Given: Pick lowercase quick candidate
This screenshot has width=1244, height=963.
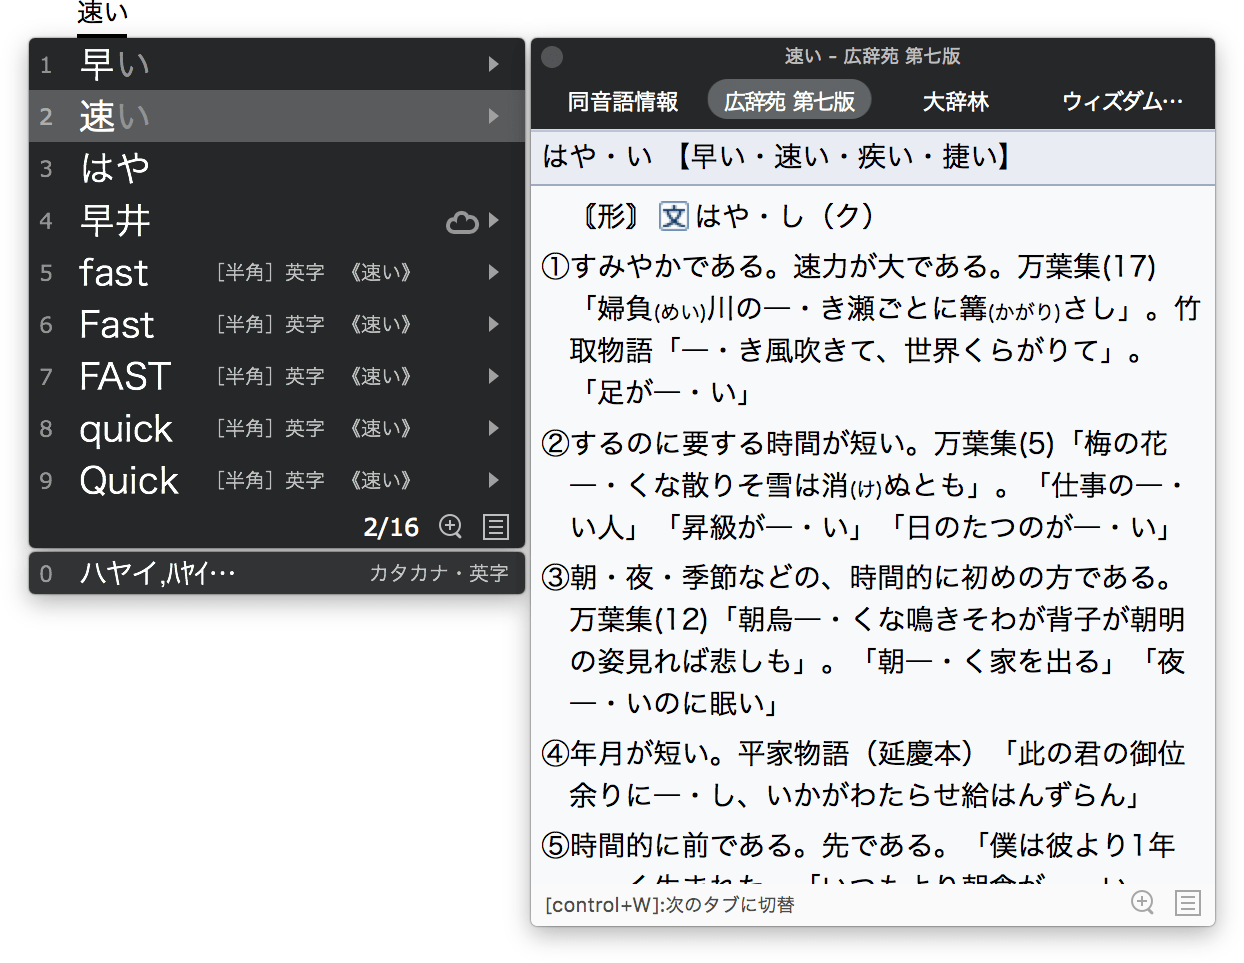Looking at the screenshot, I should pyautogui.click(x=276, y=428).
